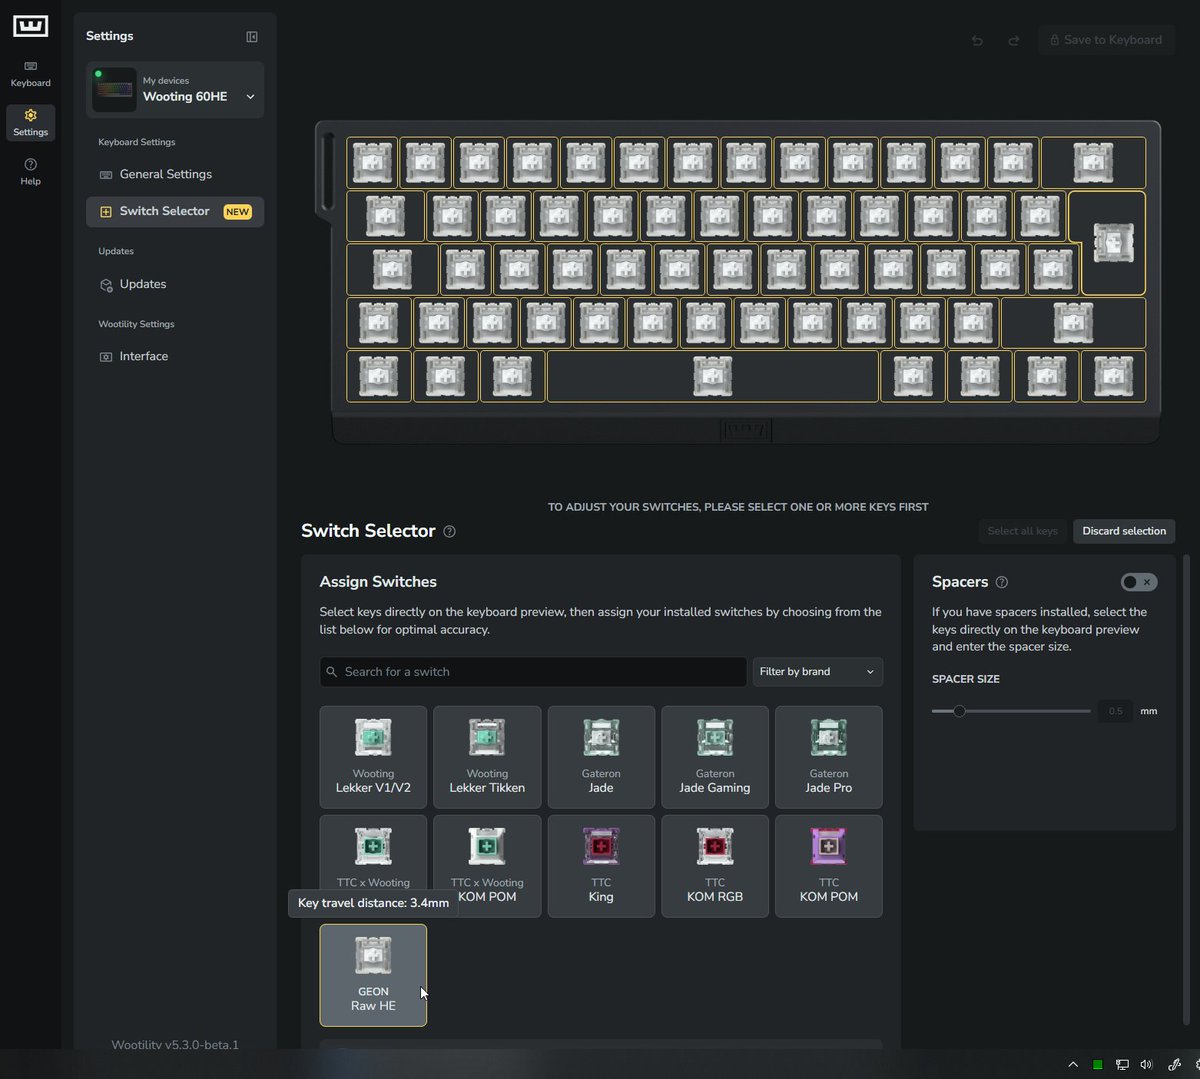Click the green tray icon in taskbar

click(x=1097, y=1065)
